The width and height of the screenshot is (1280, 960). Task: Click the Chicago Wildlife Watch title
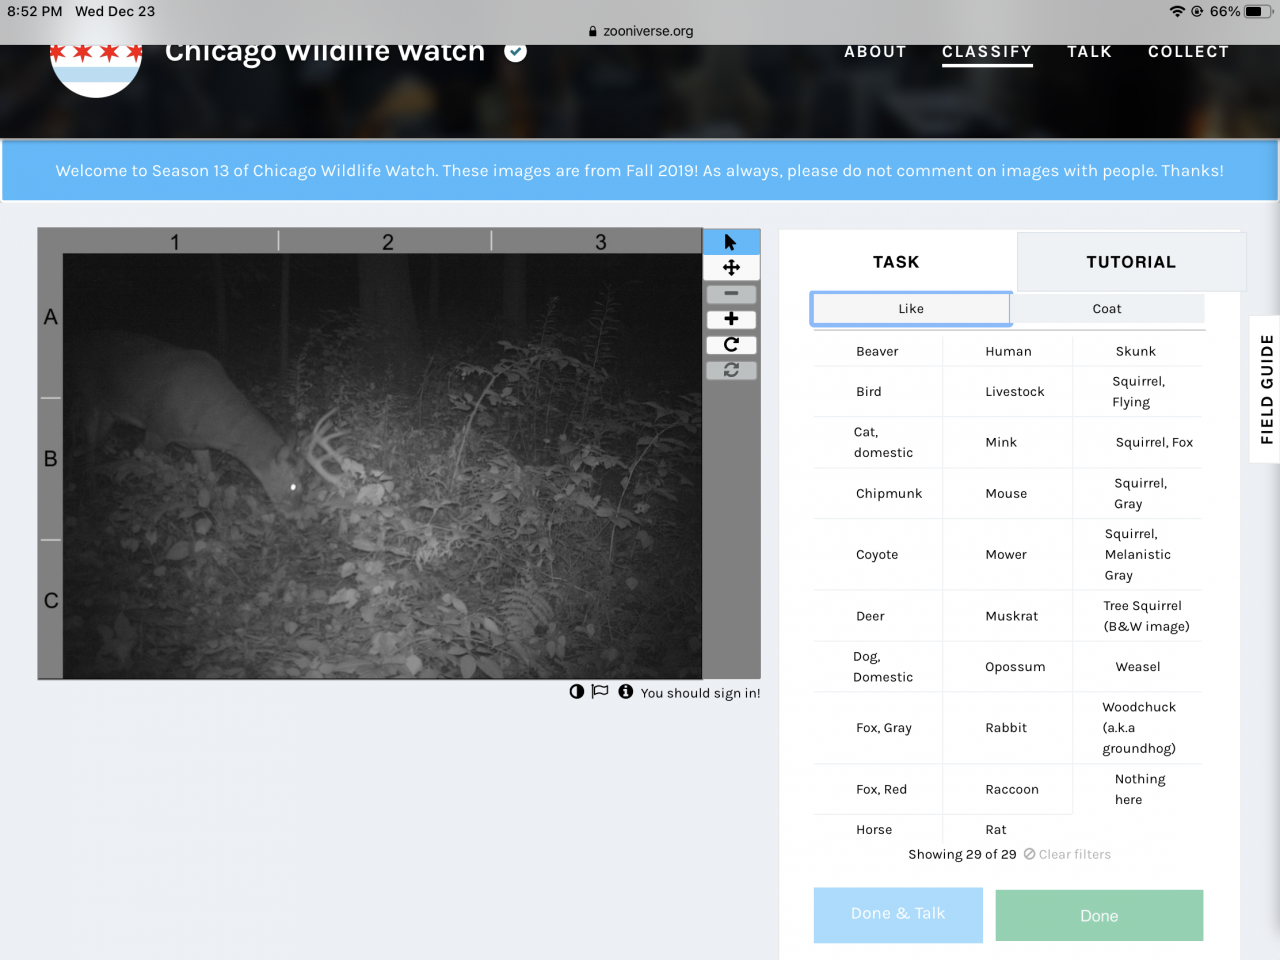[325, 52]
